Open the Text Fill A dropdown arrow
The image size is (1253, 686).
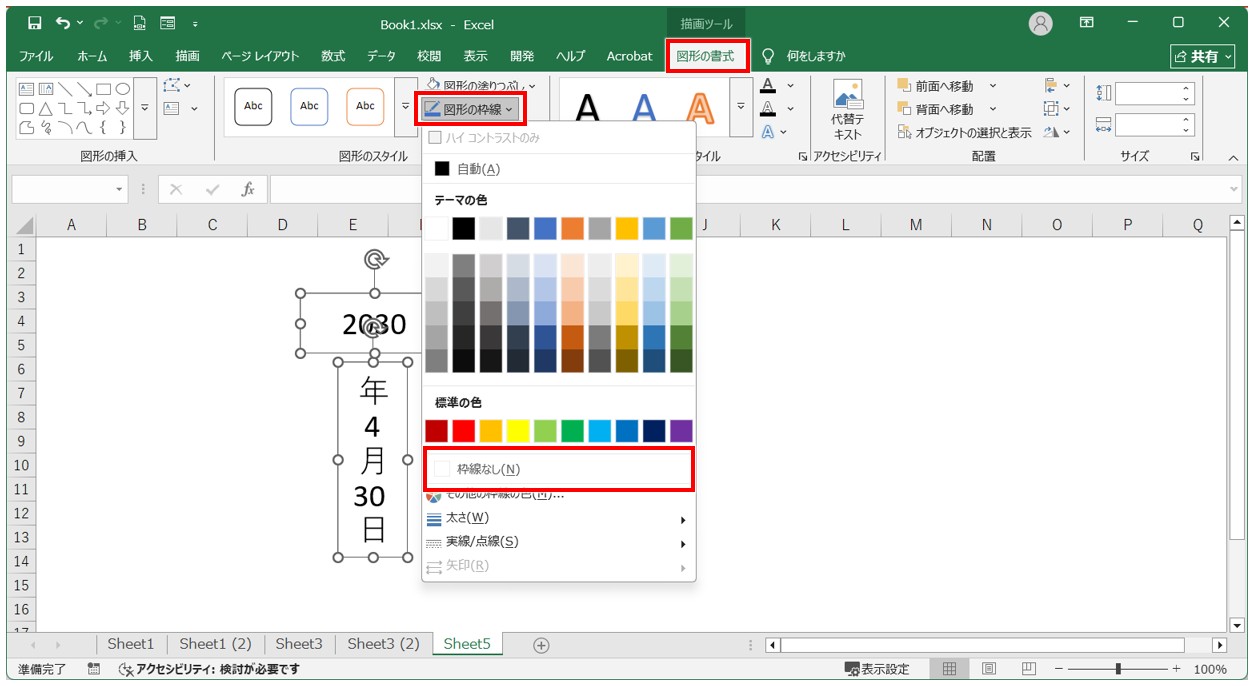790,86
